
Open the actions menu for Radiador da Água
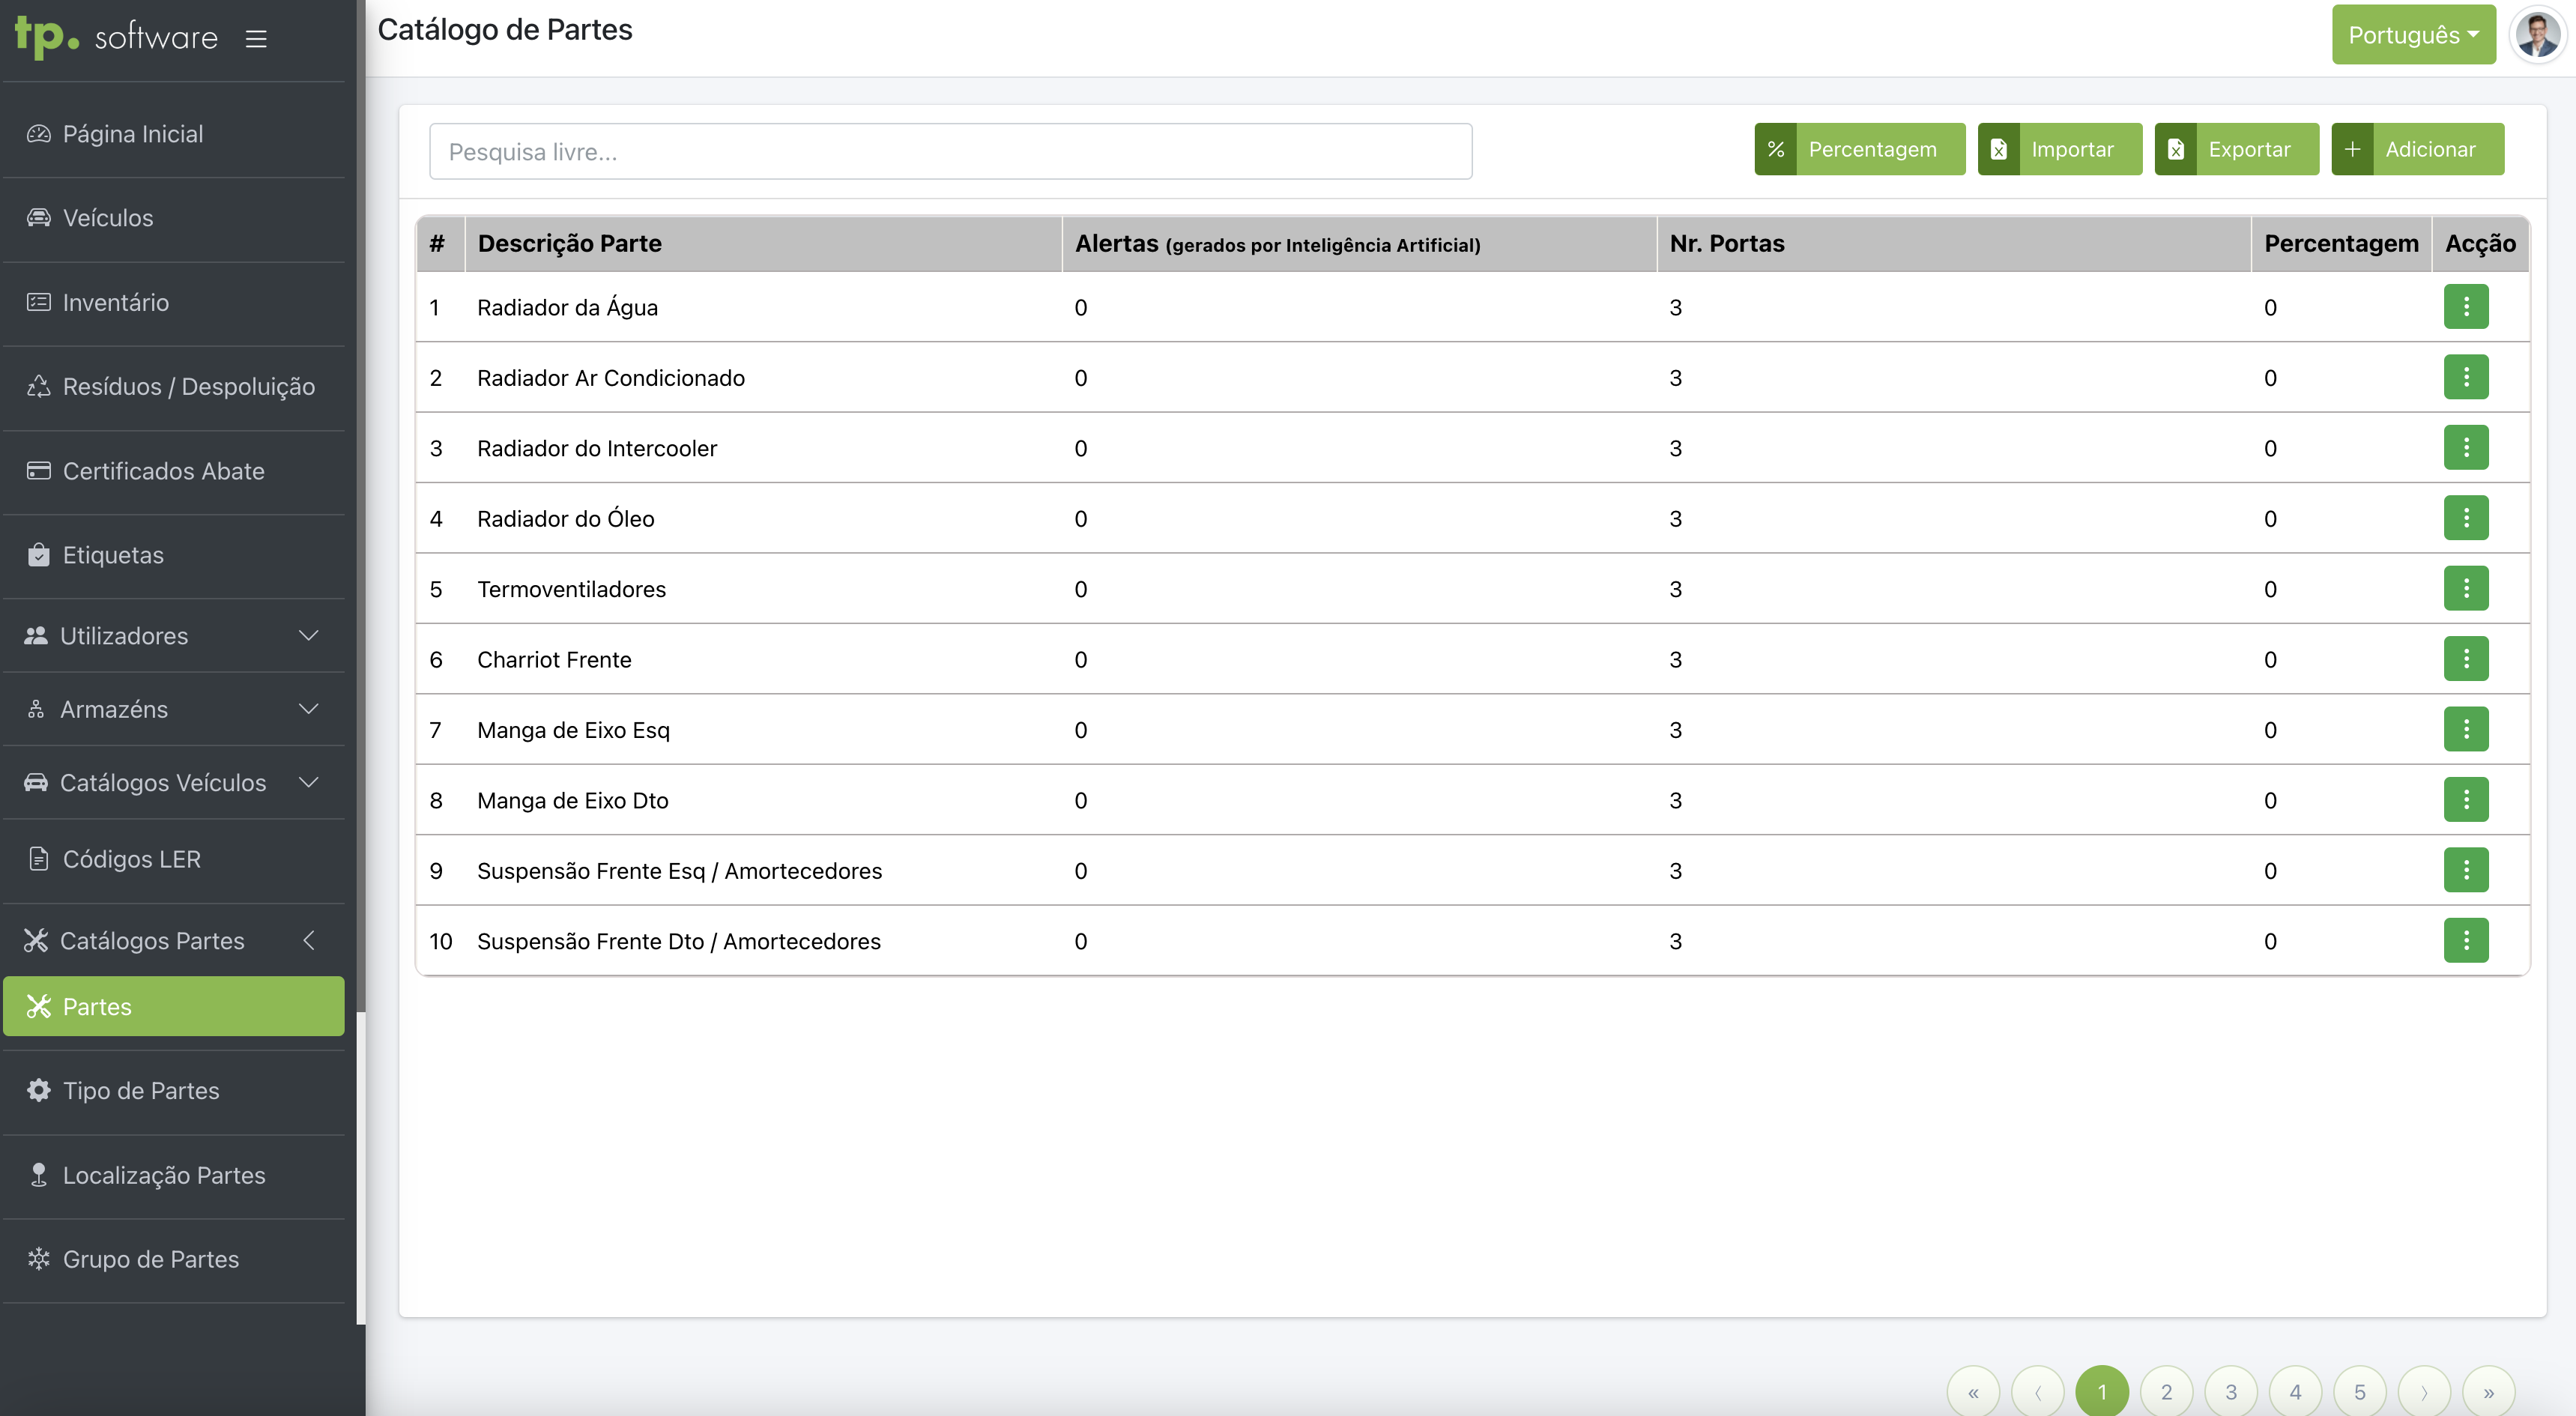coord(2466,307)
